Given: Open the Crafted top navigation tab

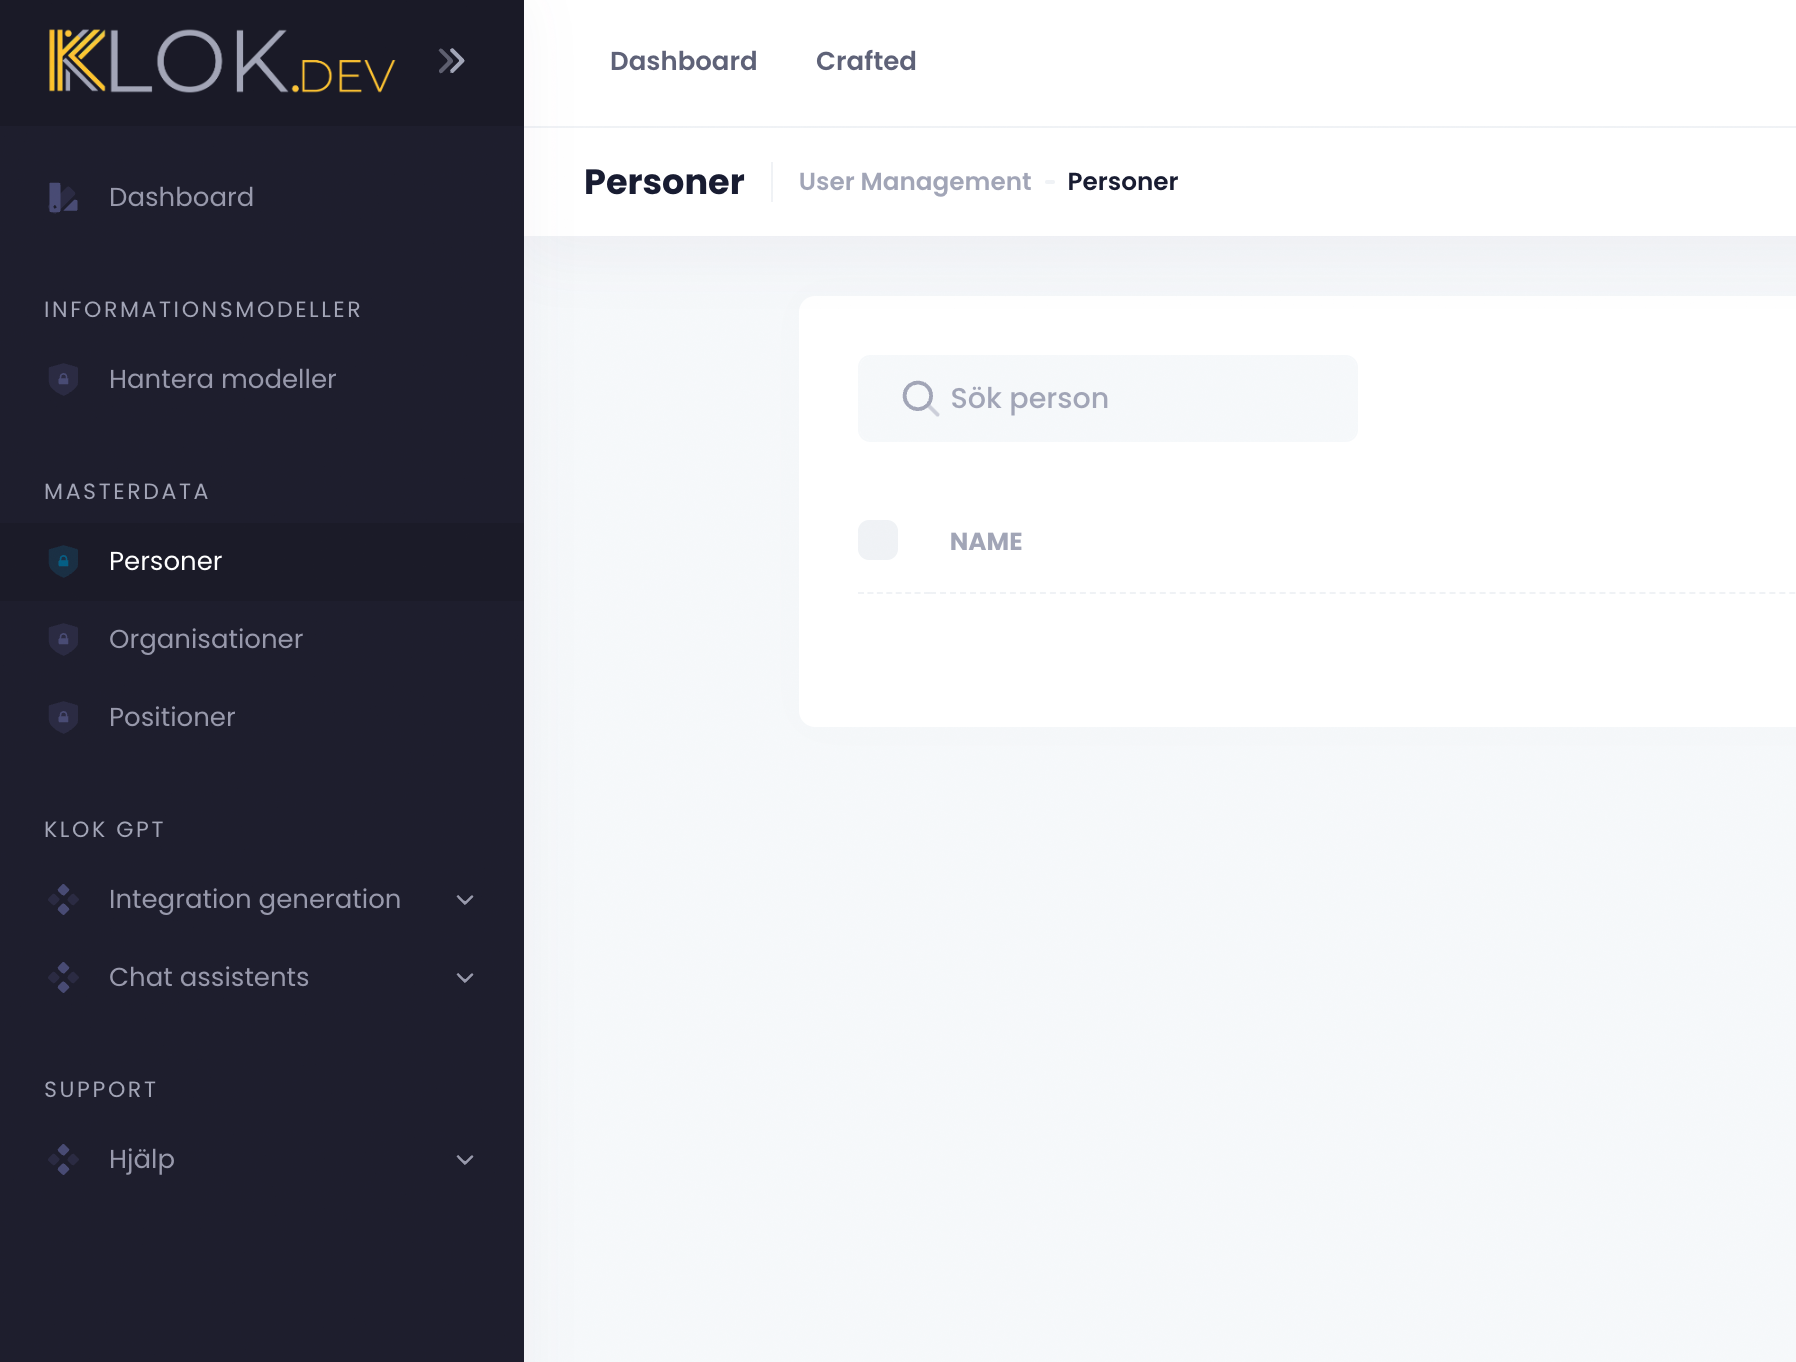Looking at the screenshot, I should pyautogui.click(x=866, y=61).
